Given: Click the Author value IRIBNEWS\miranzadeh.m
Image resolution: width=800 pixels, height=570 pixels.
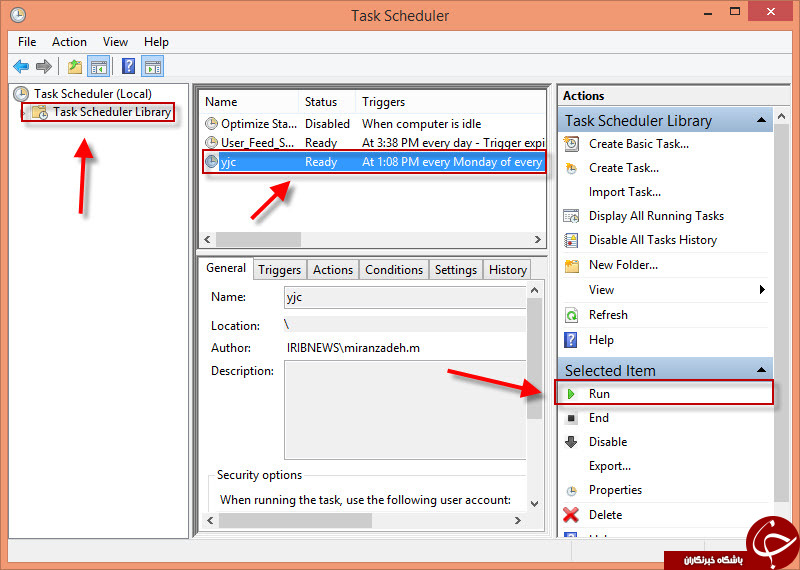Looking at the screenshot, I should click(353, 348).
